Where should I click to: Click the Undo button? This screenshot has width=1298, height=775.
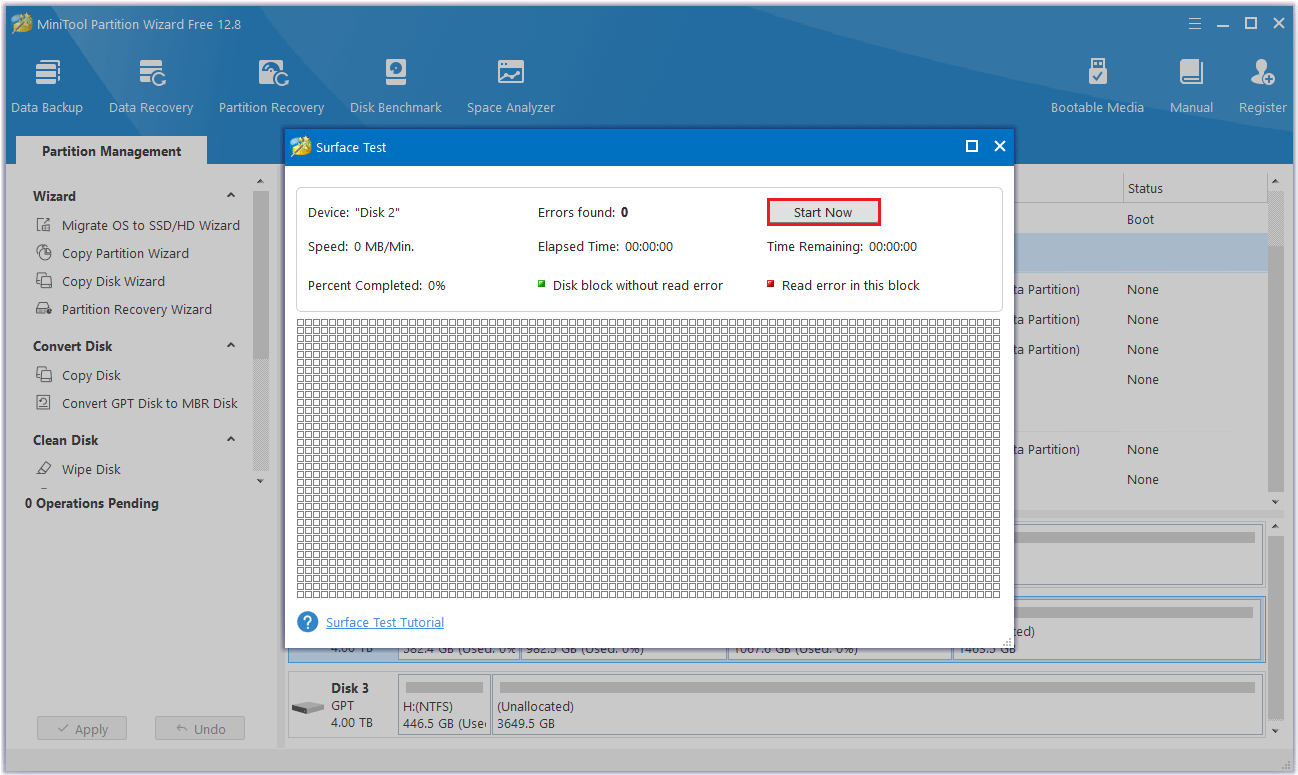click(x=200, y=729)
